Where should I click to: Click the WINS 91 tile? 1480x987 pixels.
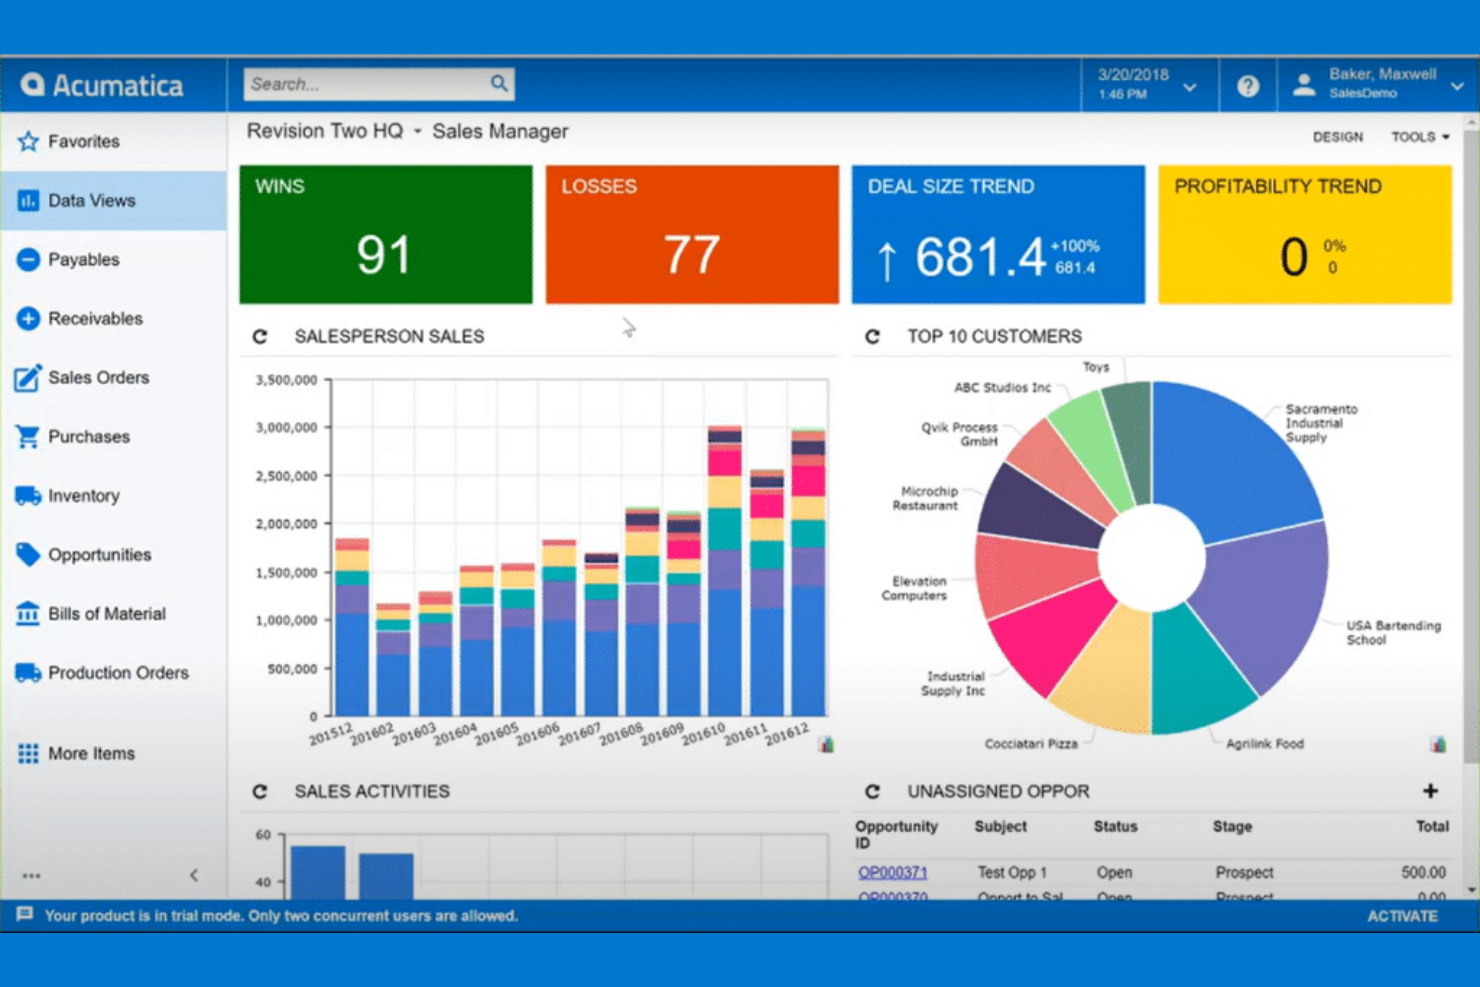386,234
